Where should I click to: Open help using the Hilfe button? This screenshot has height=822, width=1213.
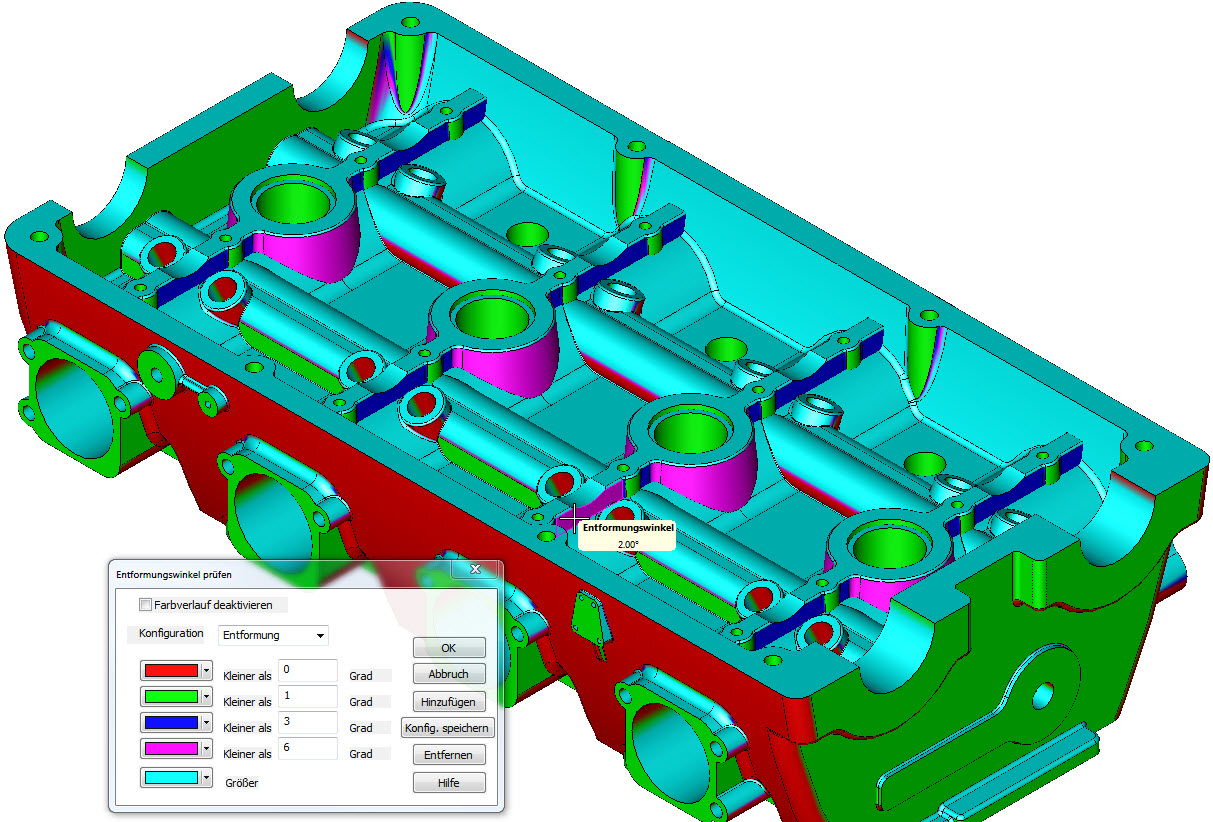[448, 781]
